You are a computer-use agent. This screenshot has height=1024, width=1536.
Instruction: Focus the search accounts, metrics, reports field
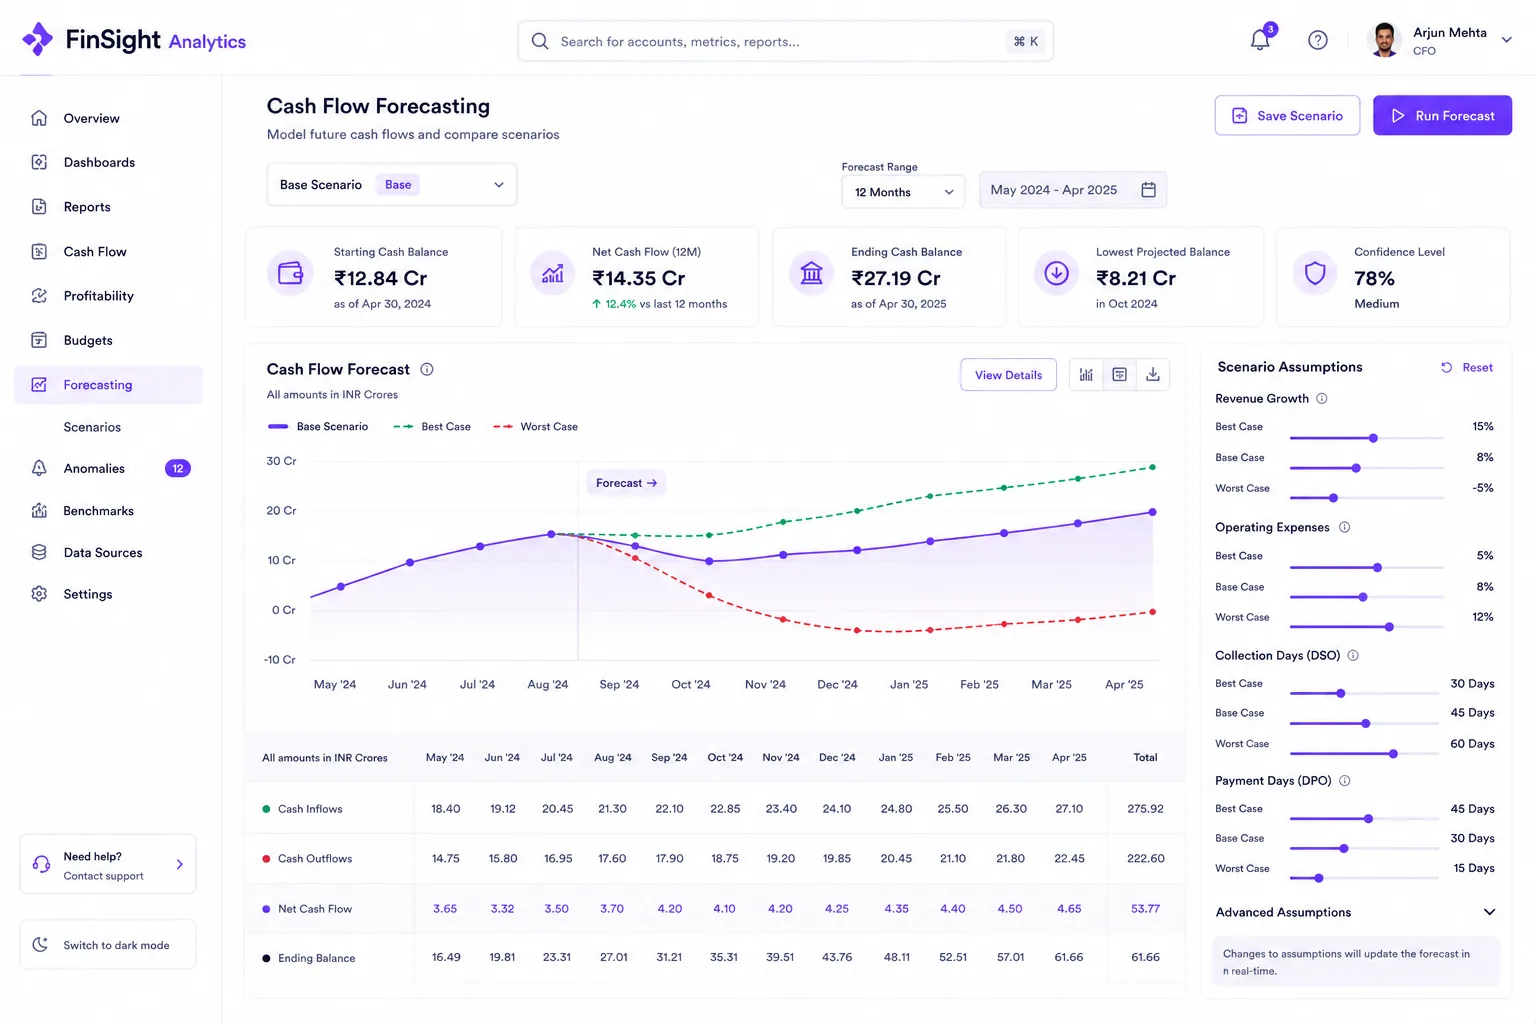click(785, 41)
